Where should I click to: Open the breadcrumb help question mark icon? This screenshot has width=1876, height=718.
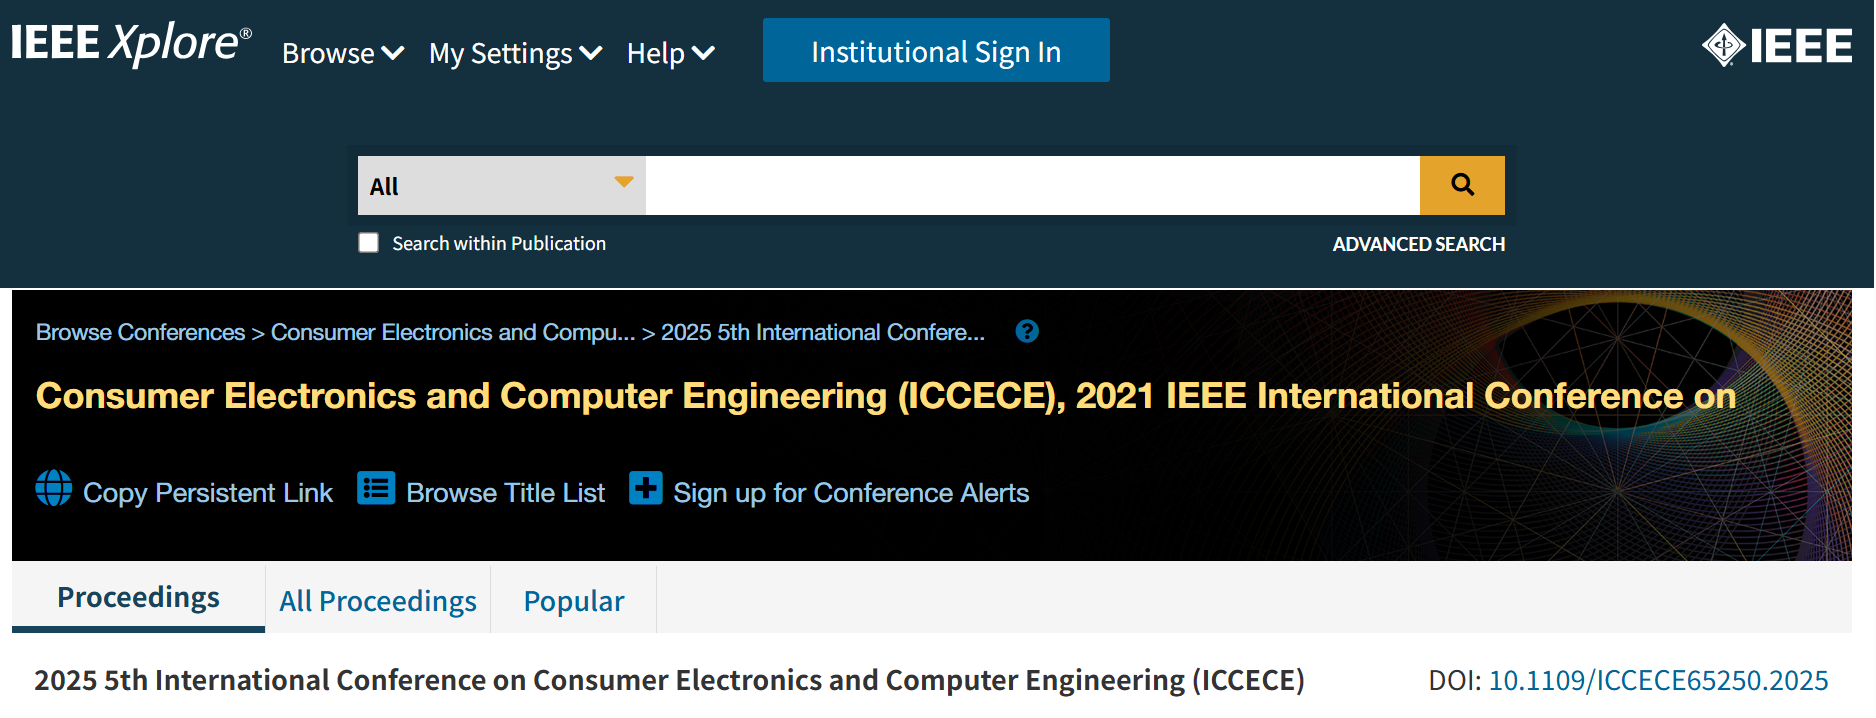click(1027, 331)
